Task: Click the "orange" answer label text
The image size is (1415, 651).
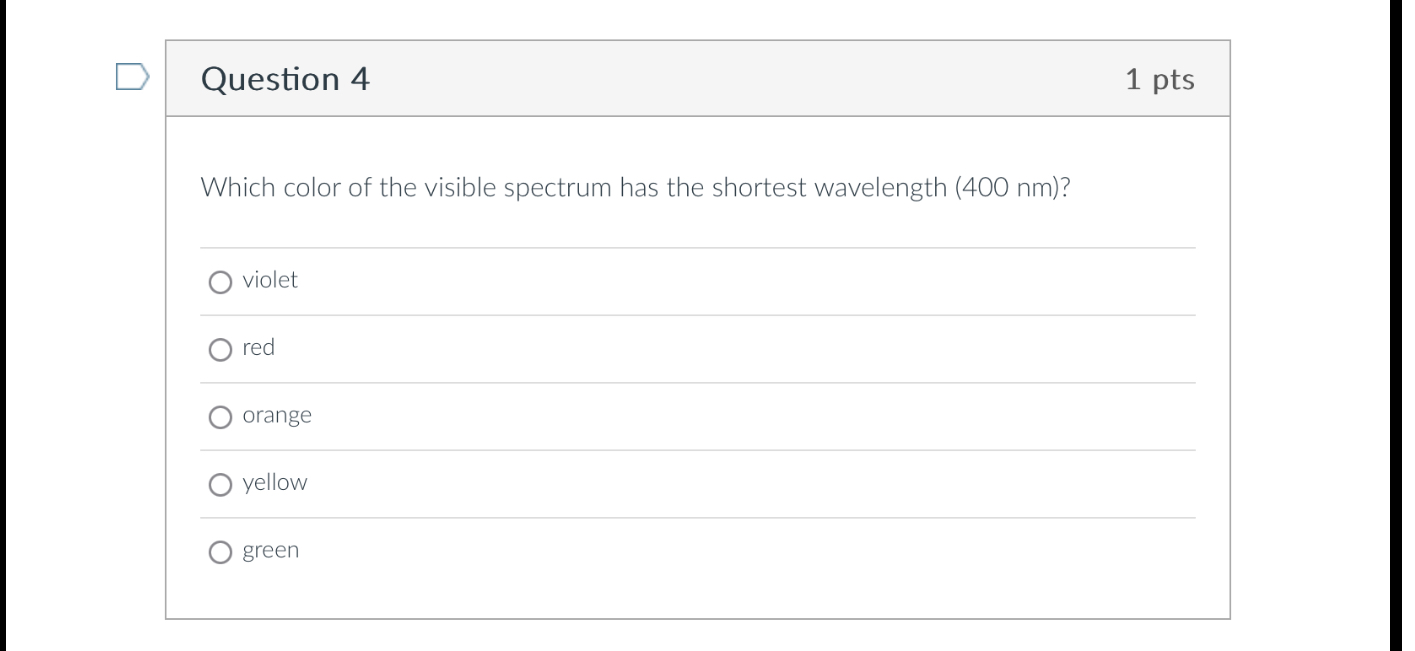Action: (277, 416)
